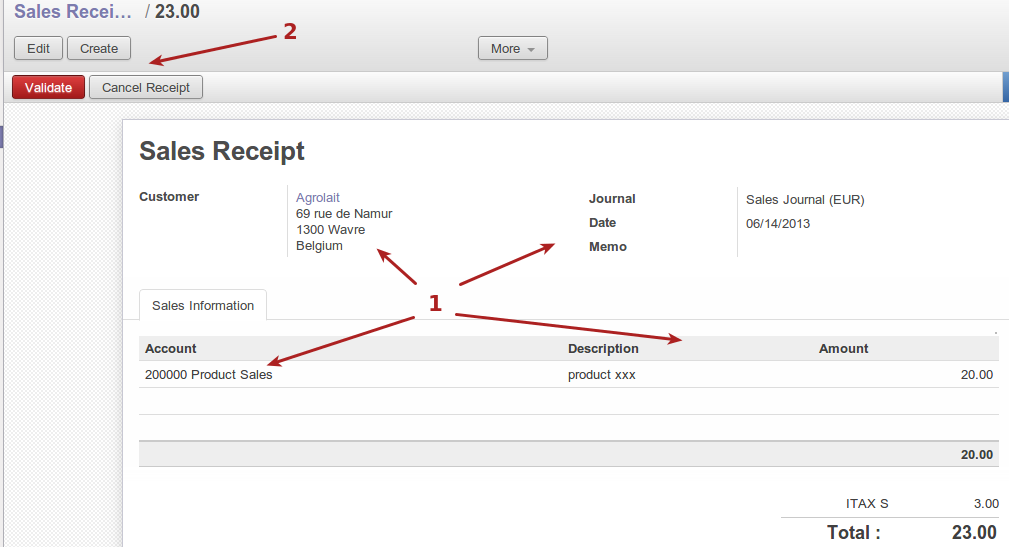Click the ITAX S tax amount 3.00

coord(985,504)
